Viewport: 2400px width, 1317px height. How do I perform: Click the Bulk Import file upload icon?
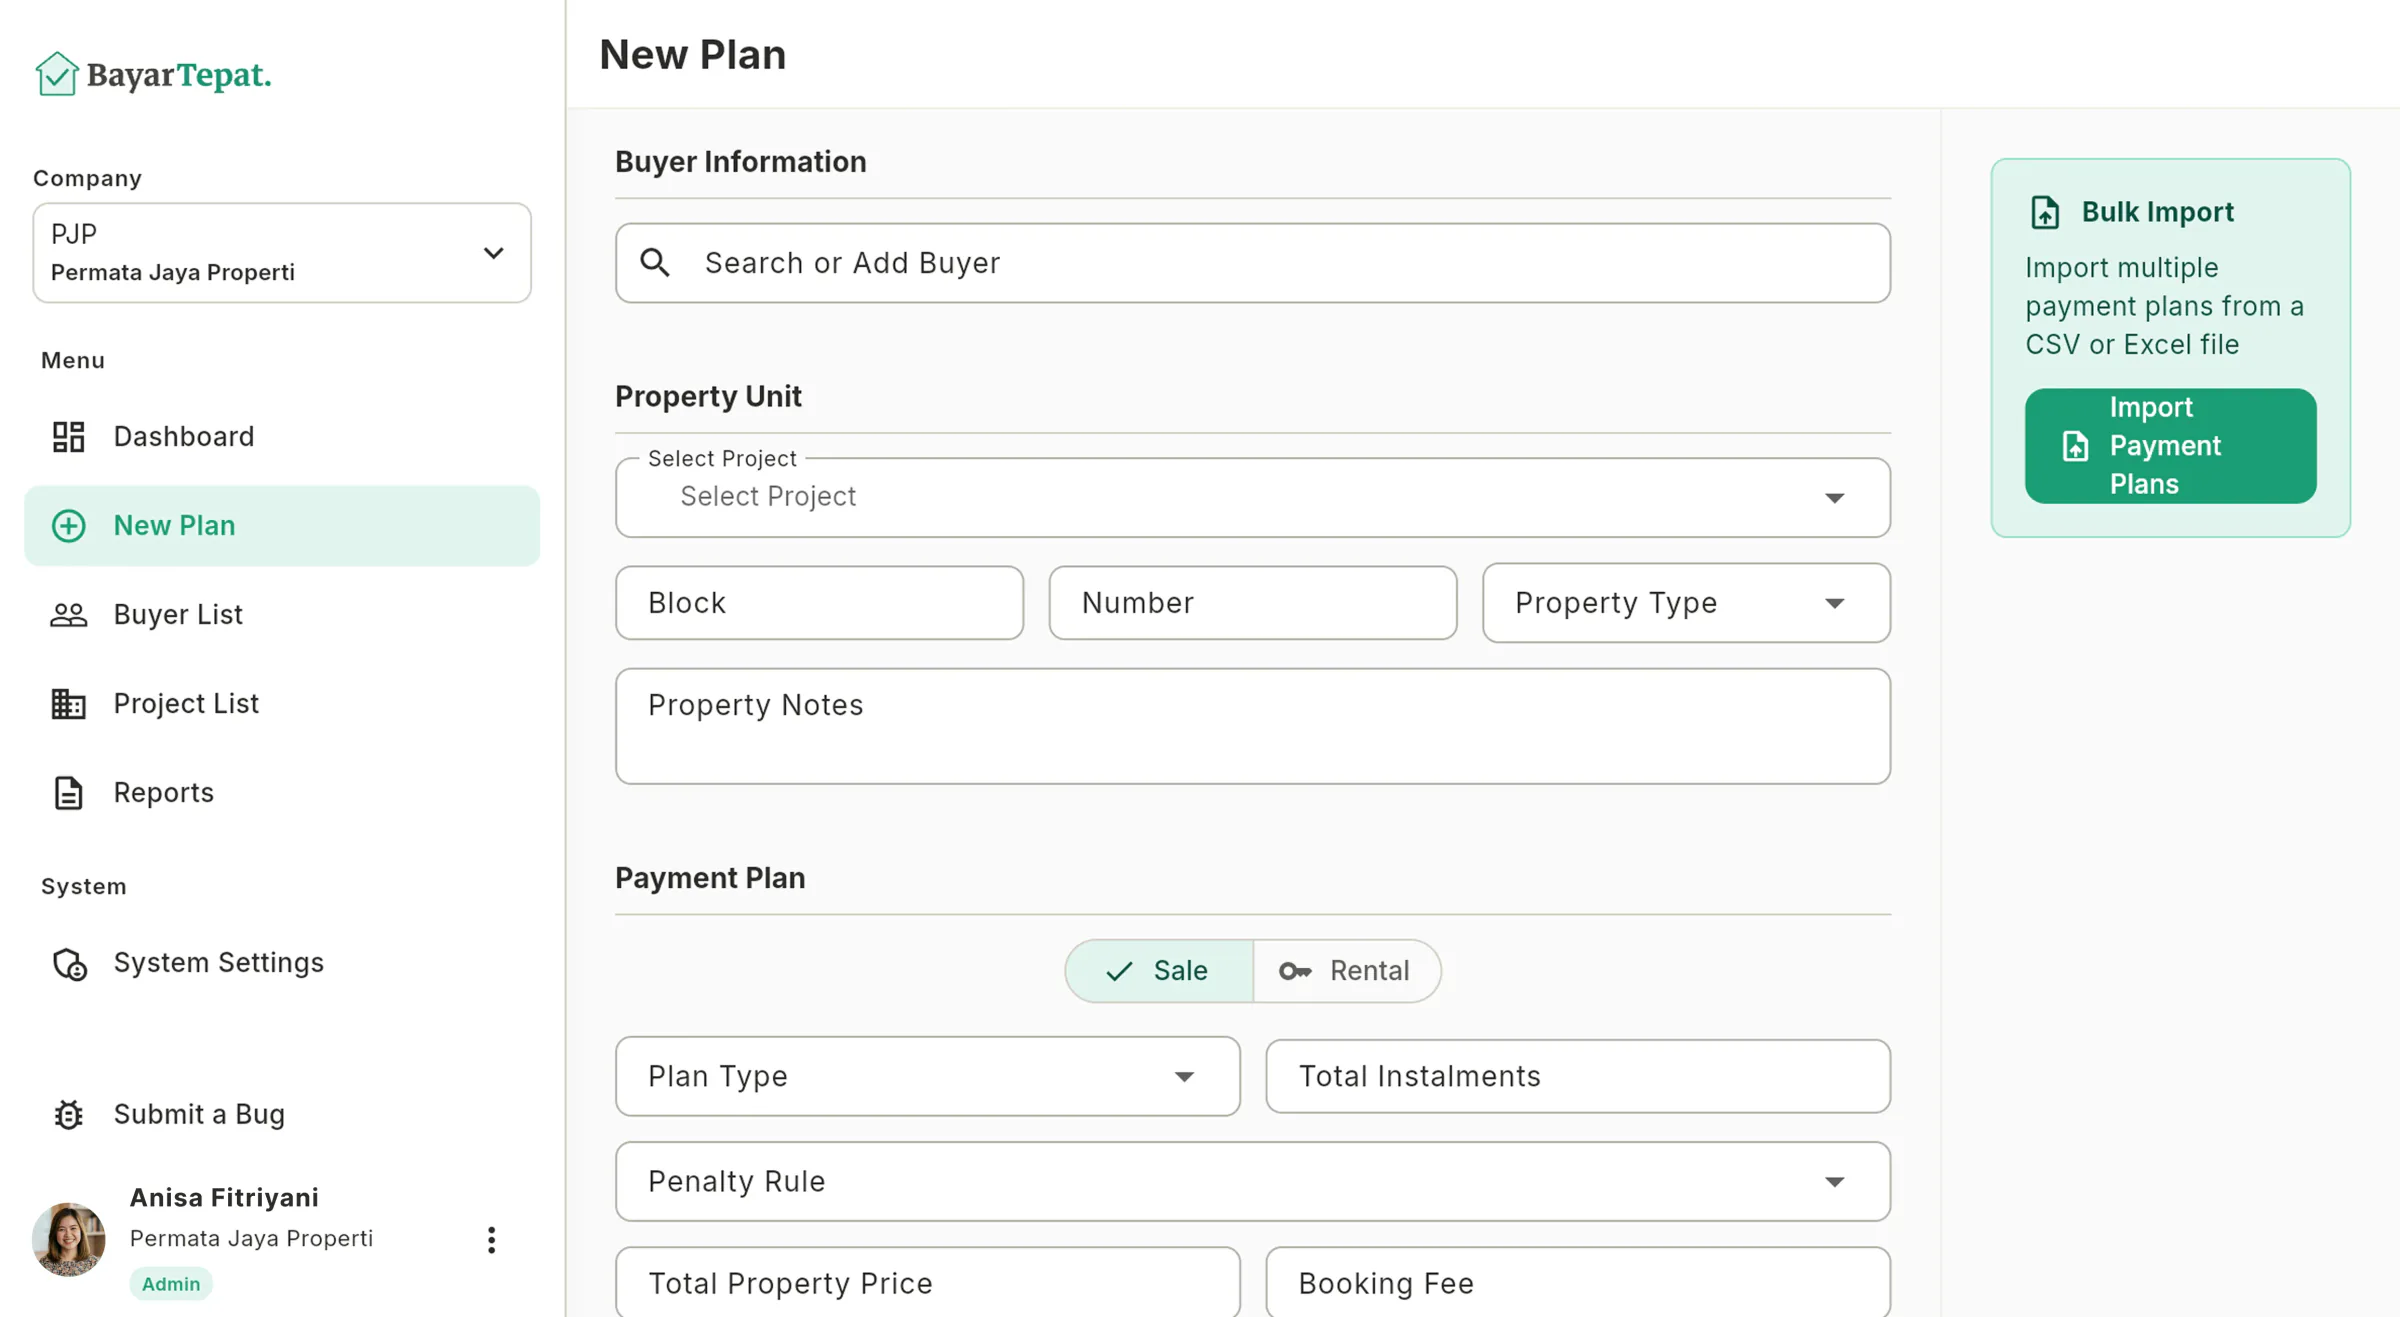[x=2045, y=212]
